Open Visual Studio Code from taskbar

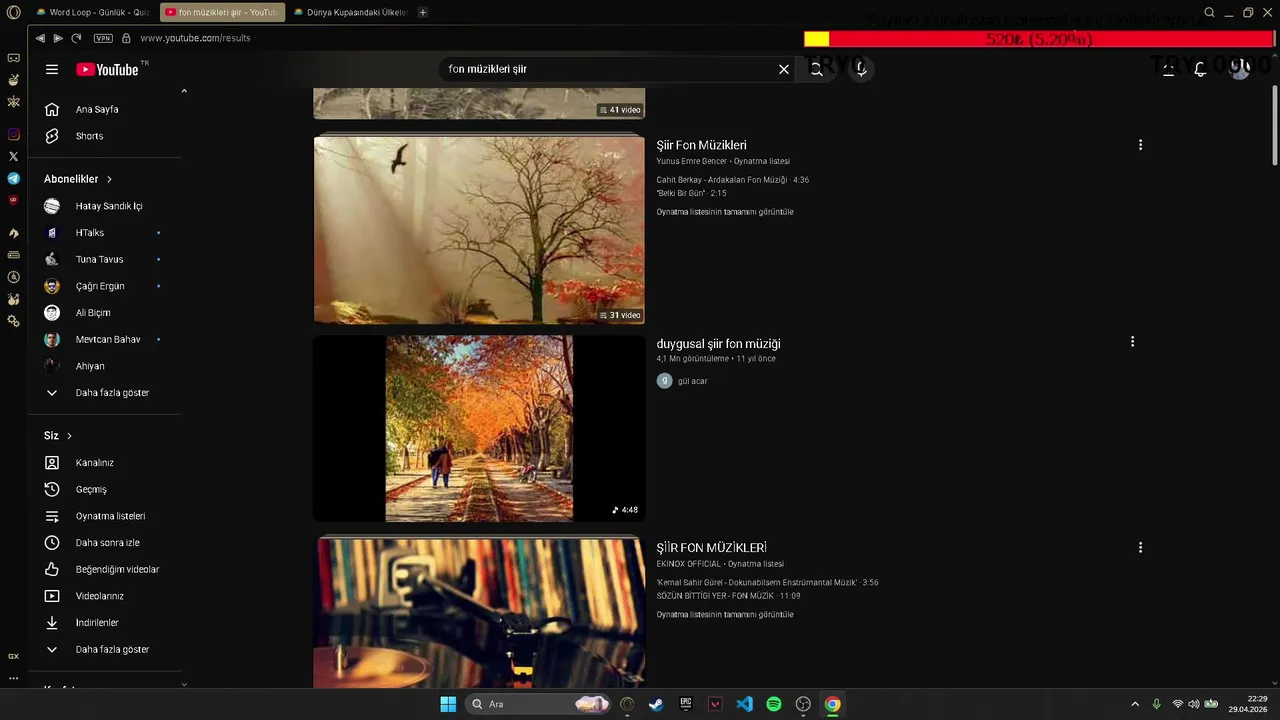[744, 704]
